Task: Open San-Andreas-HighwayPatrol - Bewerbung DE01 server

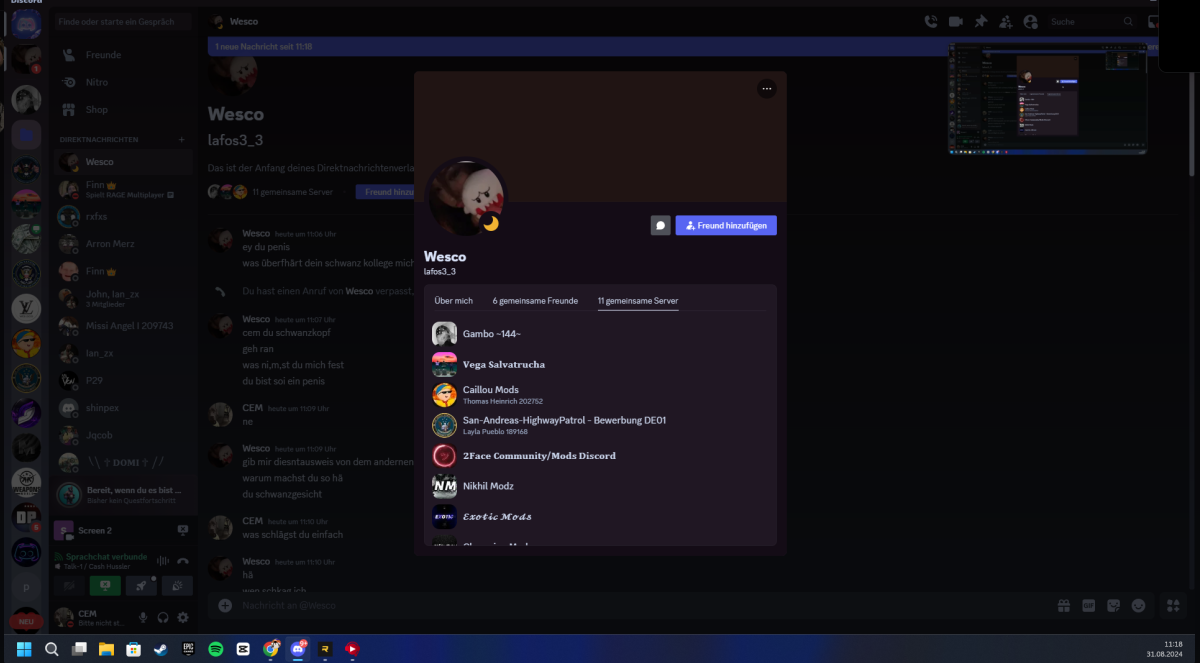Action: pyautogui.click(x=600, y=425)
